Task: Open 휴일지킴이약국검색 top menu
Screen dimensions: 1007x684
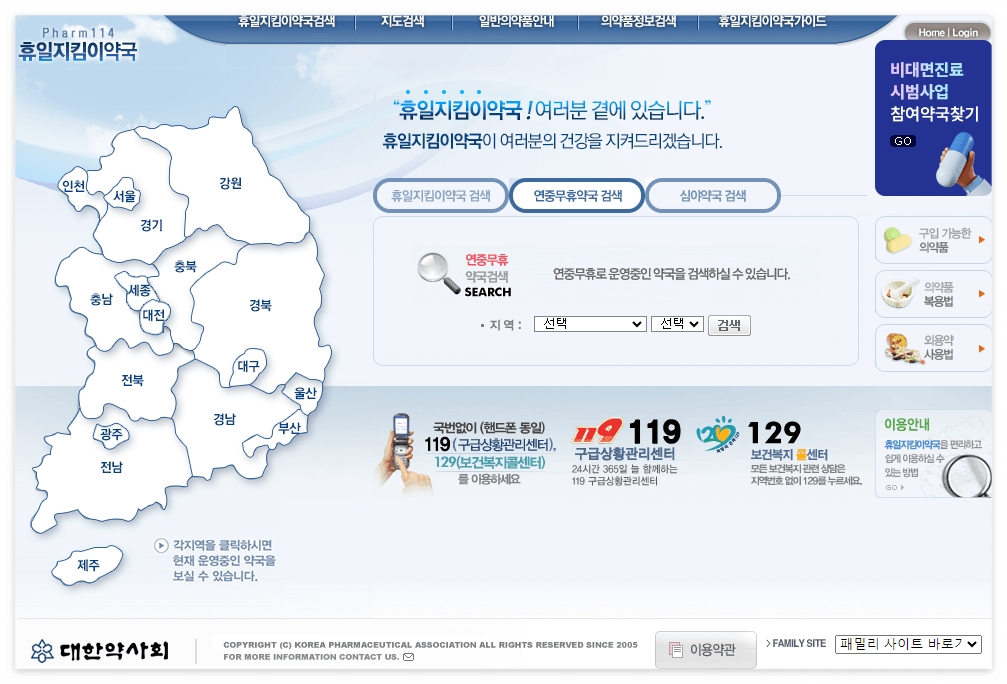Action: pos(286,21)
